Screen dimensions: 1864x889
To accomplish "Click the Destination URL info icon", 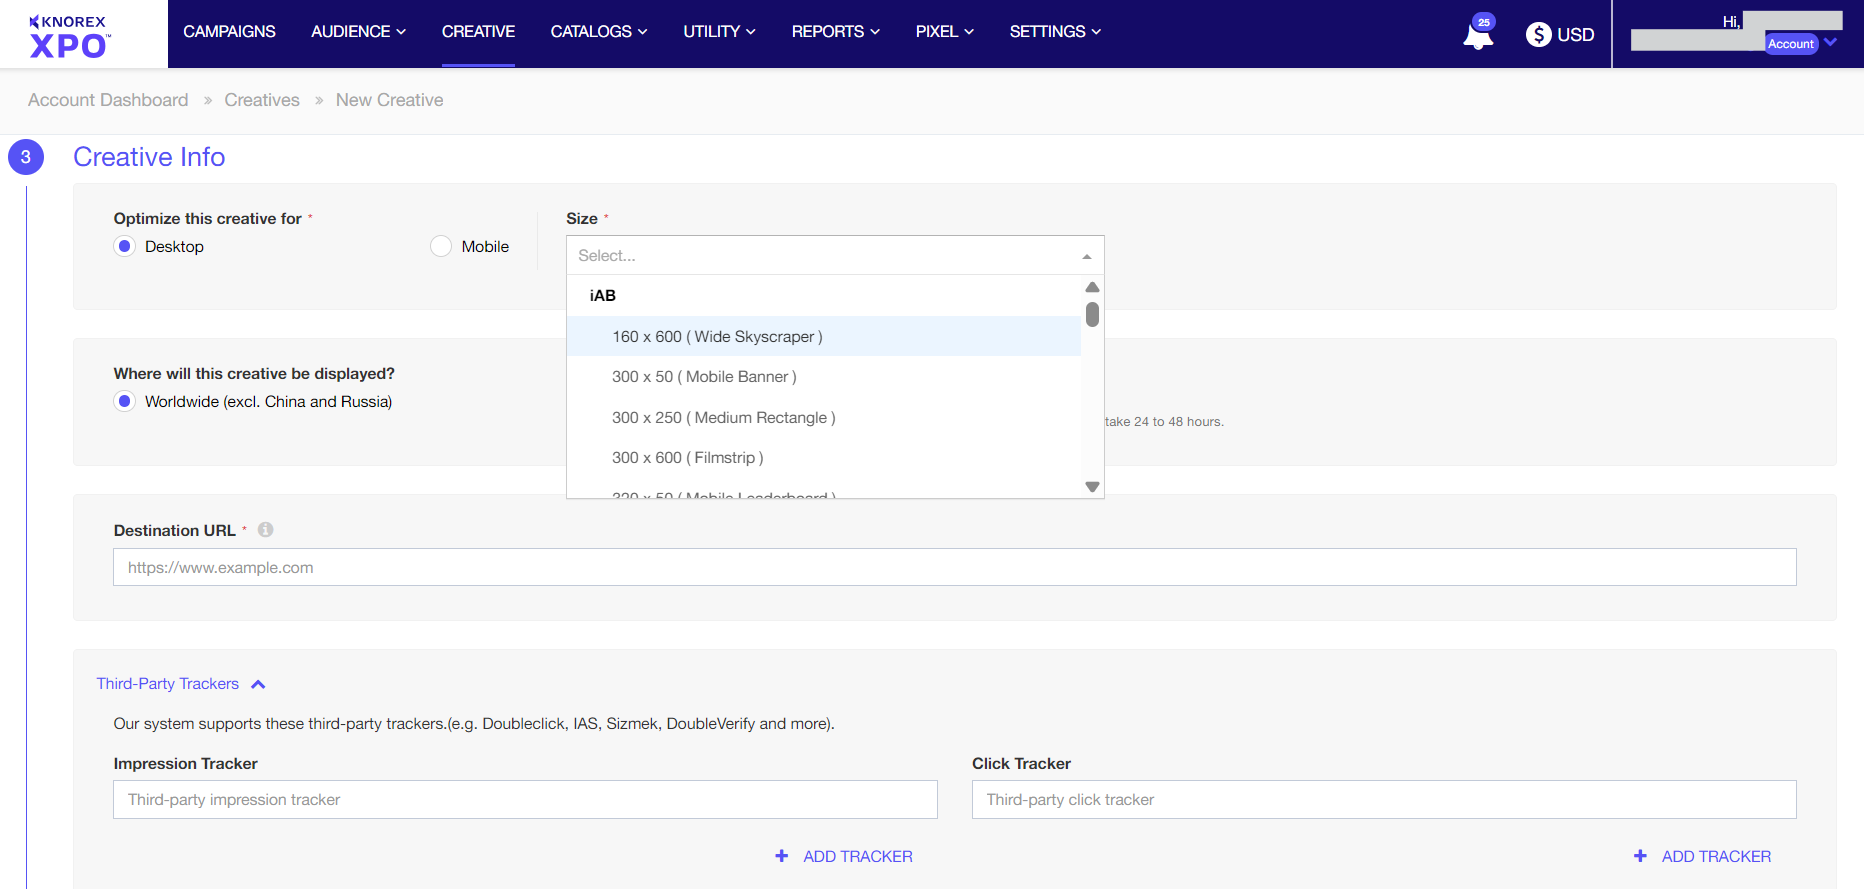I will 265,530.
